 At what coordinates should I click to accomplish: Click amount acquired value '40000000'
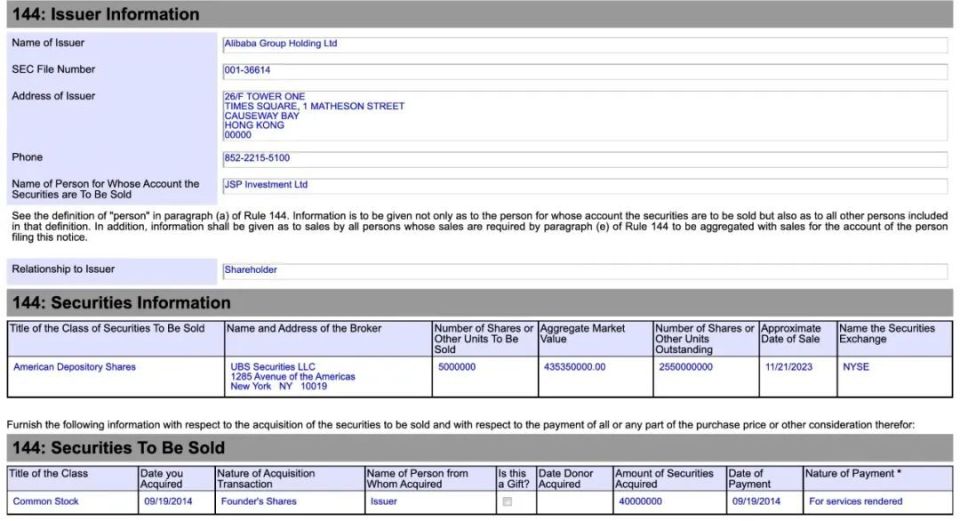tap(640, 501)
